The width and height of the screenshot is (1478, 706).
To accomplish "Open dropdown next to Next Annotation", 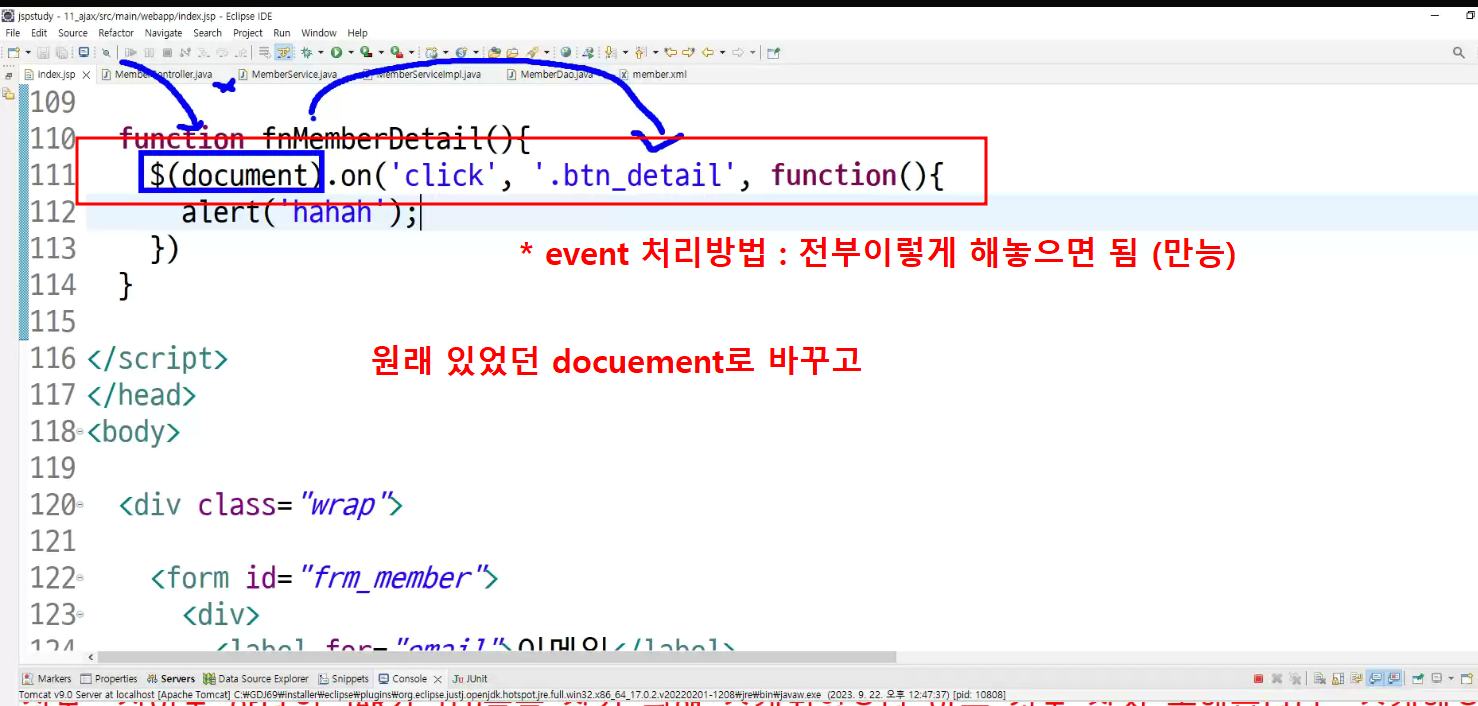I will [625, 52].
